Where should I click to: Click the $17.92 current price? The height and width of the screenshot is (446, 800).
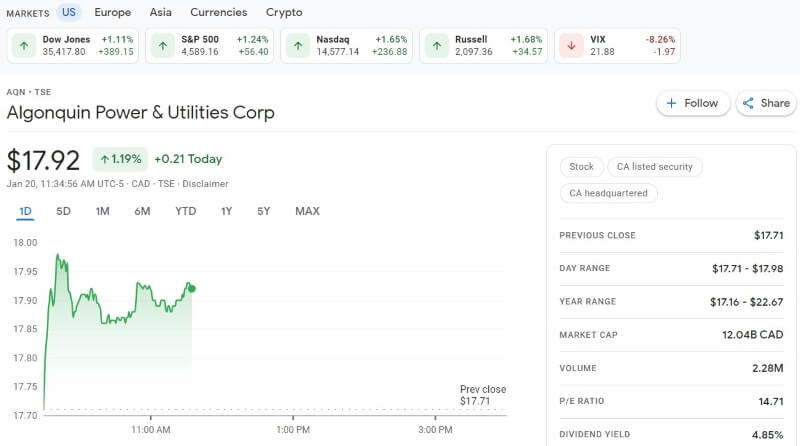click(43, 160)
